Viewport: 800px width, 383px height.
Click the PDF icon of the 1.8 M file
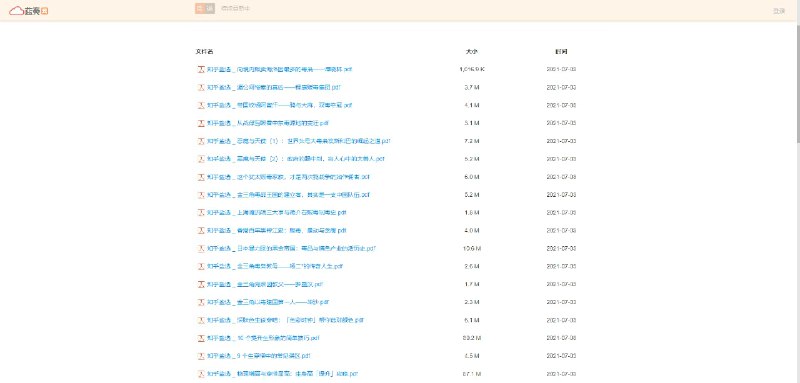[x=201, y=213]
